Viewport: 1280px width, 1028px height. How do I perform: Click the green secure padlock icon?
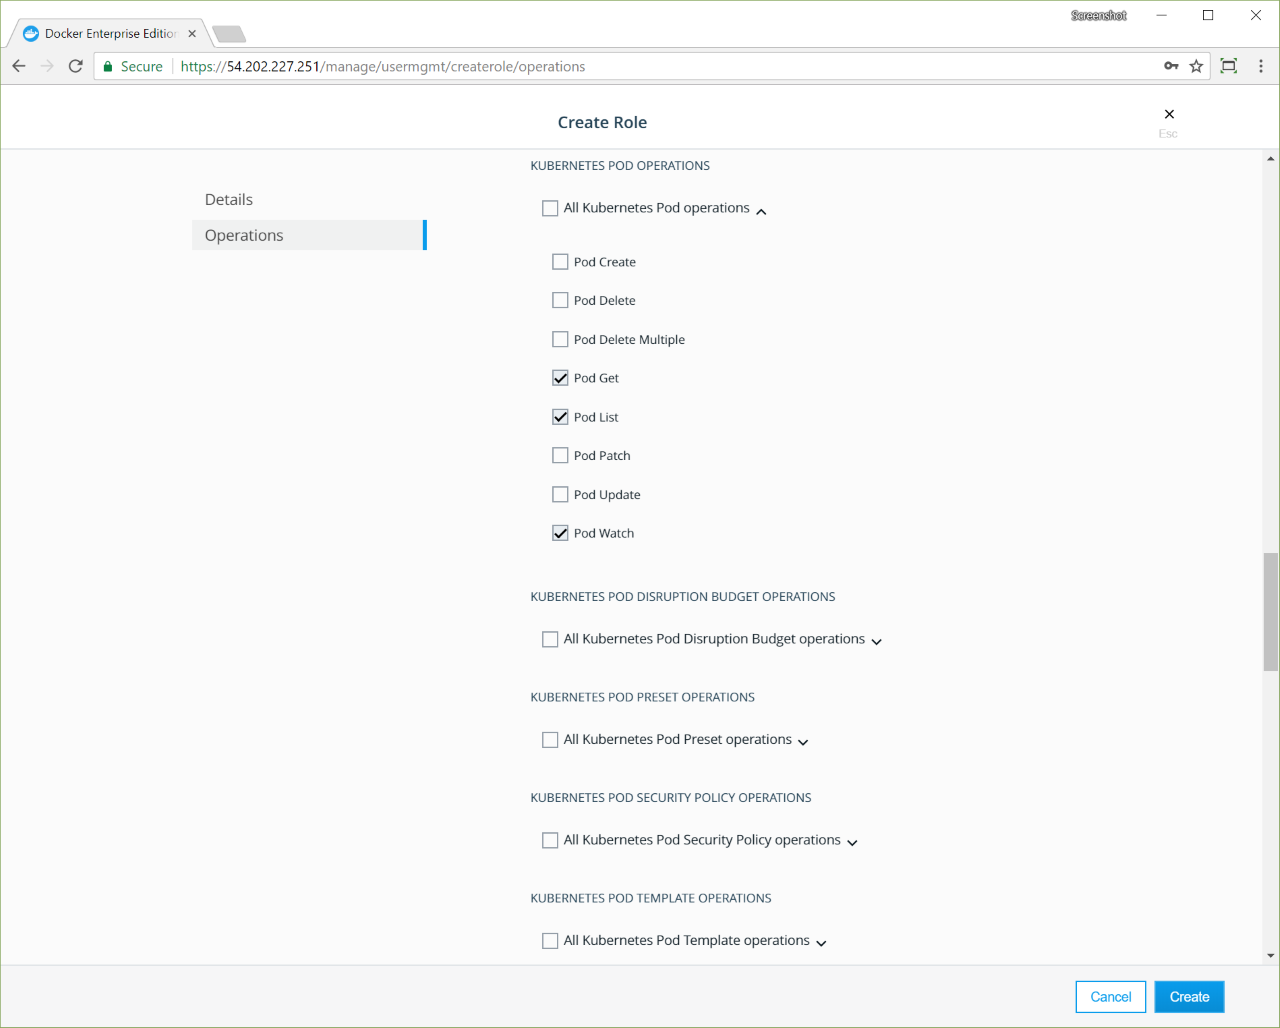[108, 66]
